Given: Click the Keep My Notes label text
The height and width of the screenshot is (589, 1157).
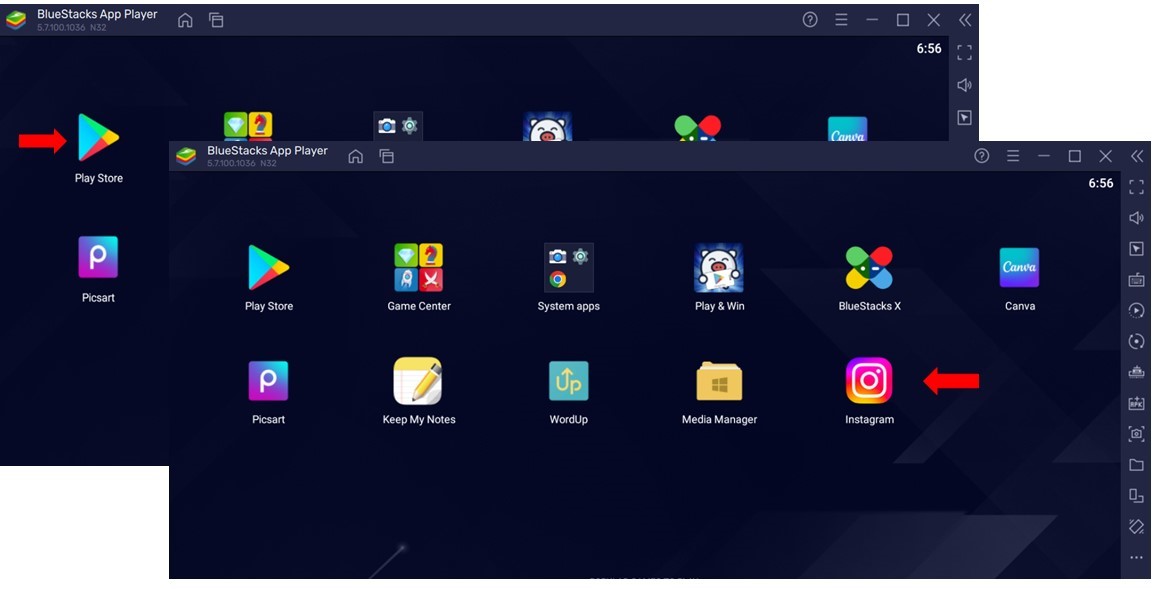Looking at the screenshot, I should pyautogui.click(x=419, y=419).
